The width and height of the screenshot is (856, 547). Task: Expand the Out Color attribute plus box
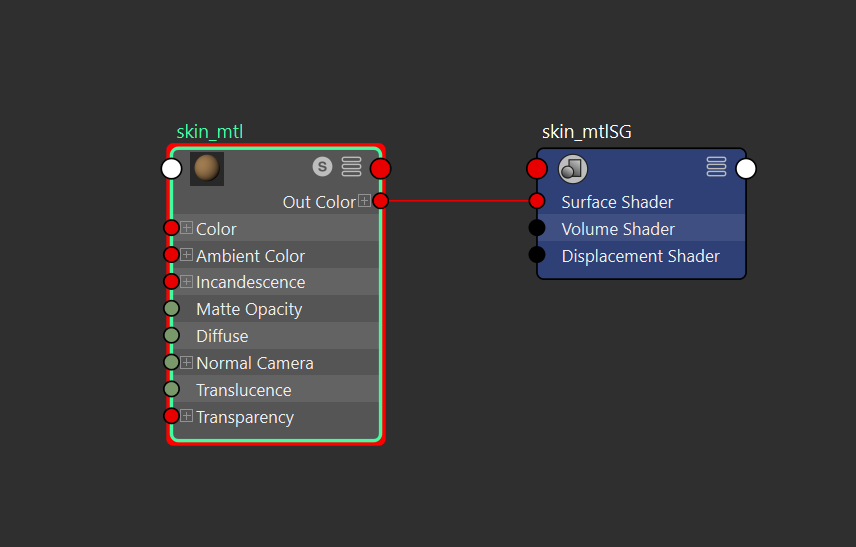(364, 200)
